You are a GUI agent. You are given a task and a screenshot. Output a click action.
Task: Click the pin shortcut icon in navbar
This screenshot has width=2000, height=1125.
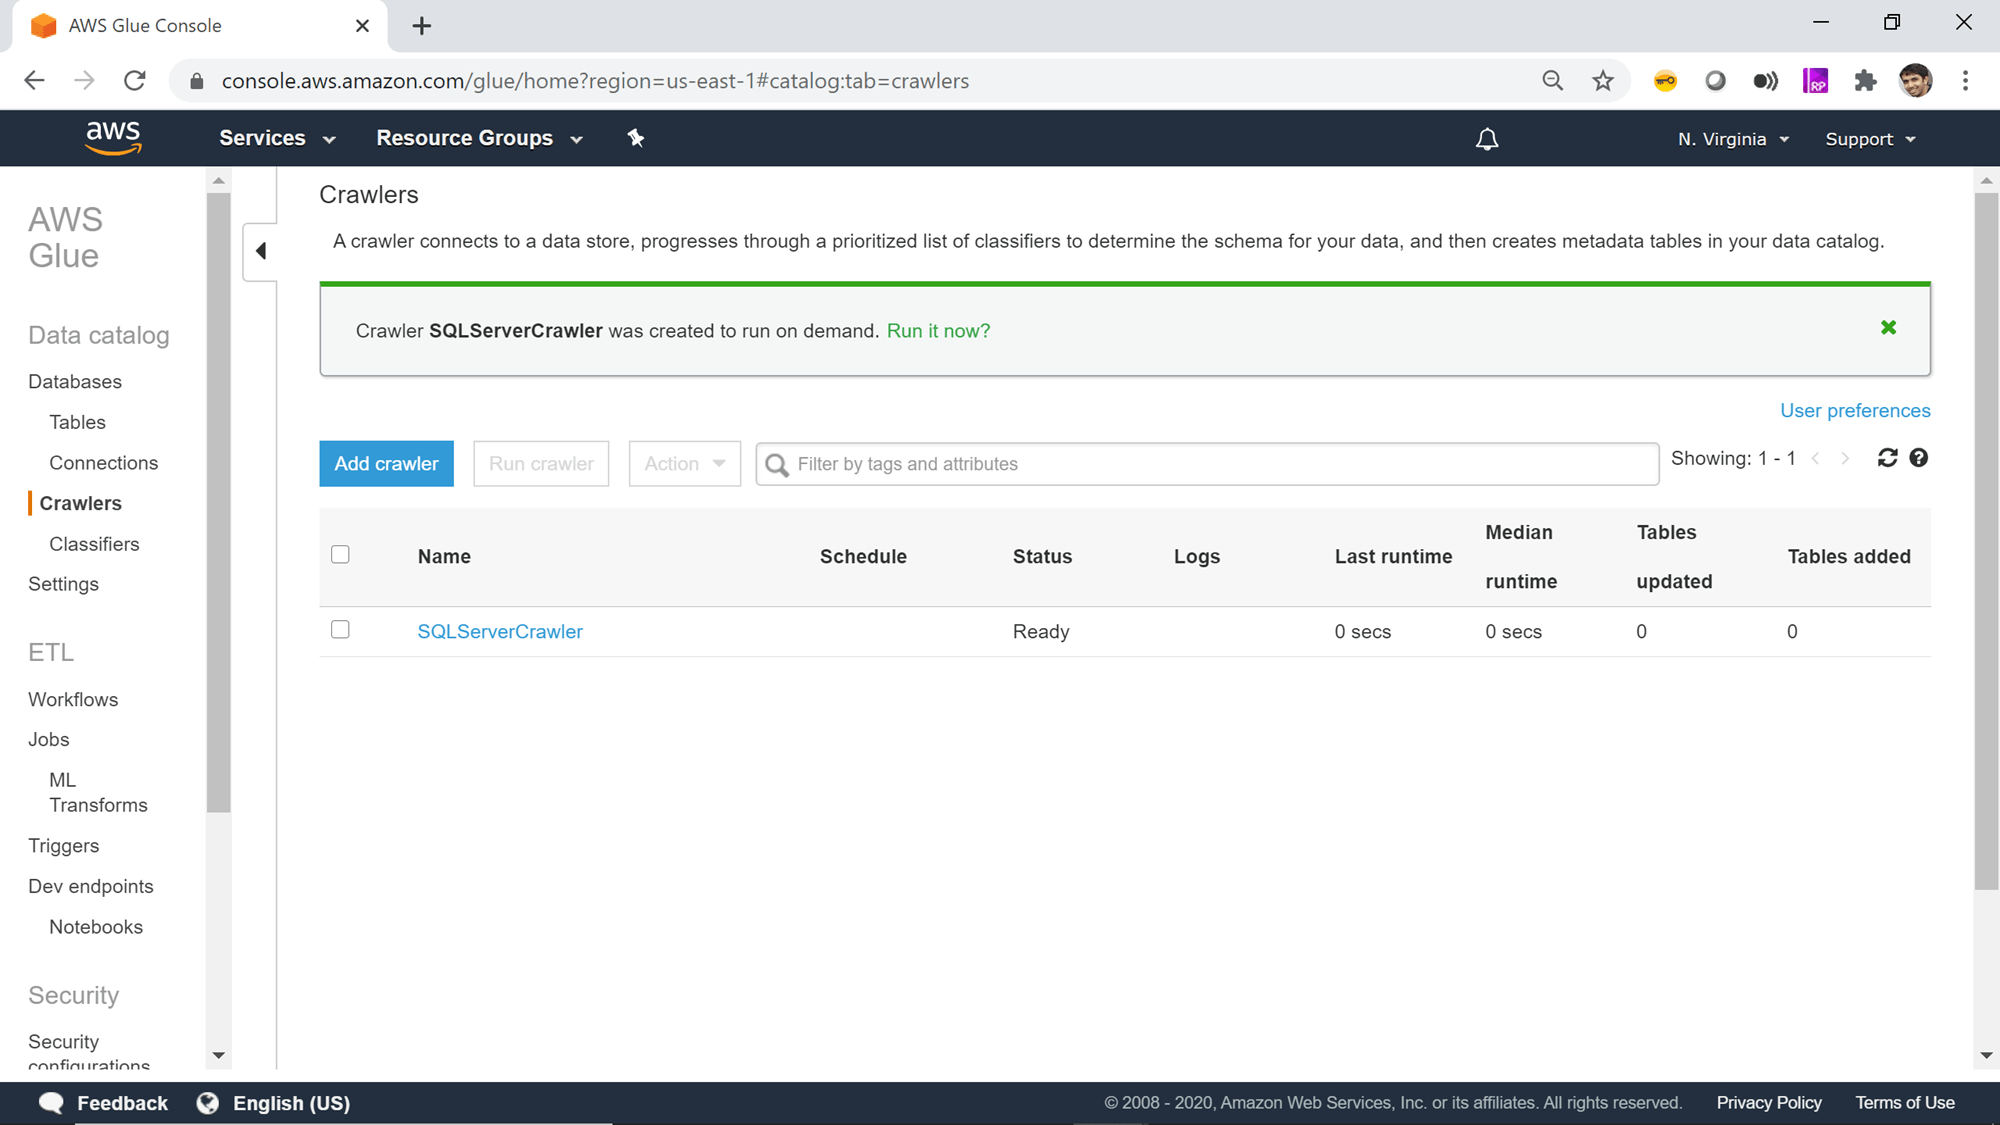636,138
